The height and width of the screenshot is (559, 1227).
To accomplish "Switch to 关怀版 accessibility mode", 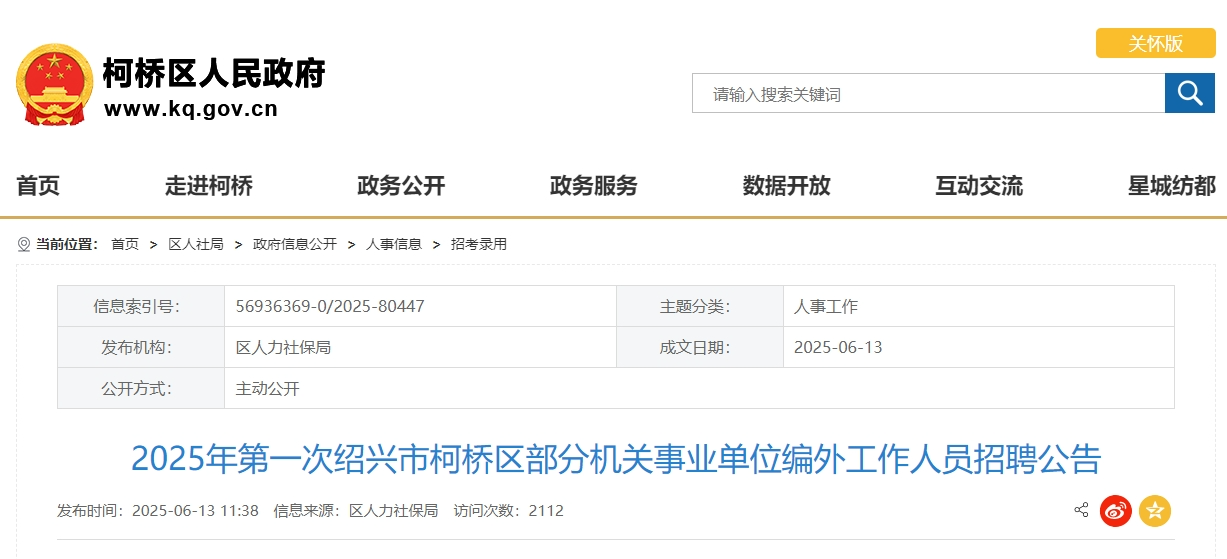I will pyautogui.click(x=1155, y=43).
